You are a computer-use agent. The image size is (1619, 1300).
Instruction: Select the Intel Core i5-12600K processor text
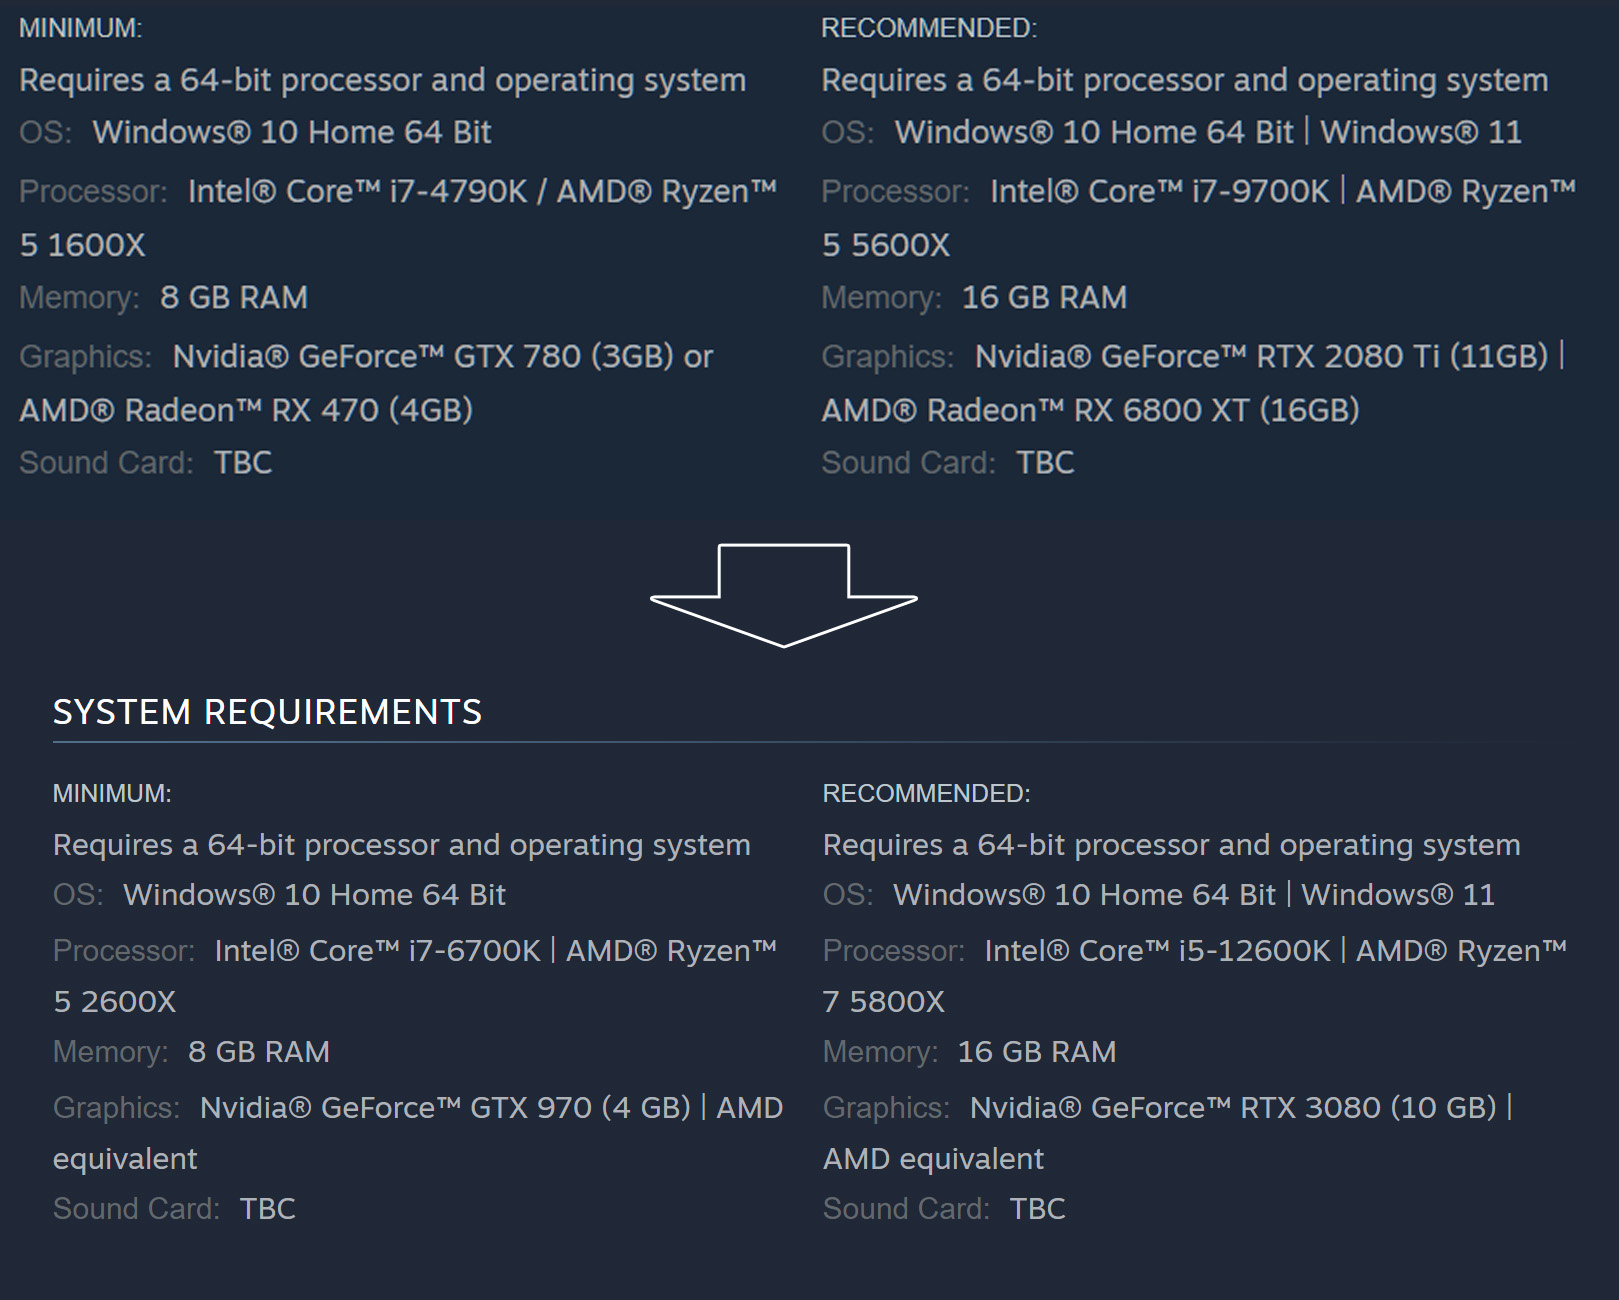tap(1157, 950)
